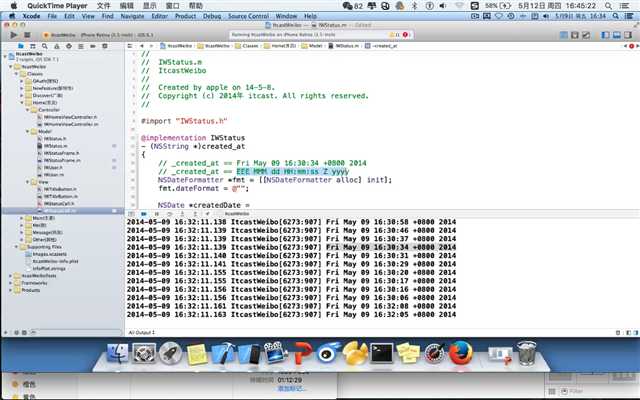Open Terminal from the Dock

click(382, 353)
